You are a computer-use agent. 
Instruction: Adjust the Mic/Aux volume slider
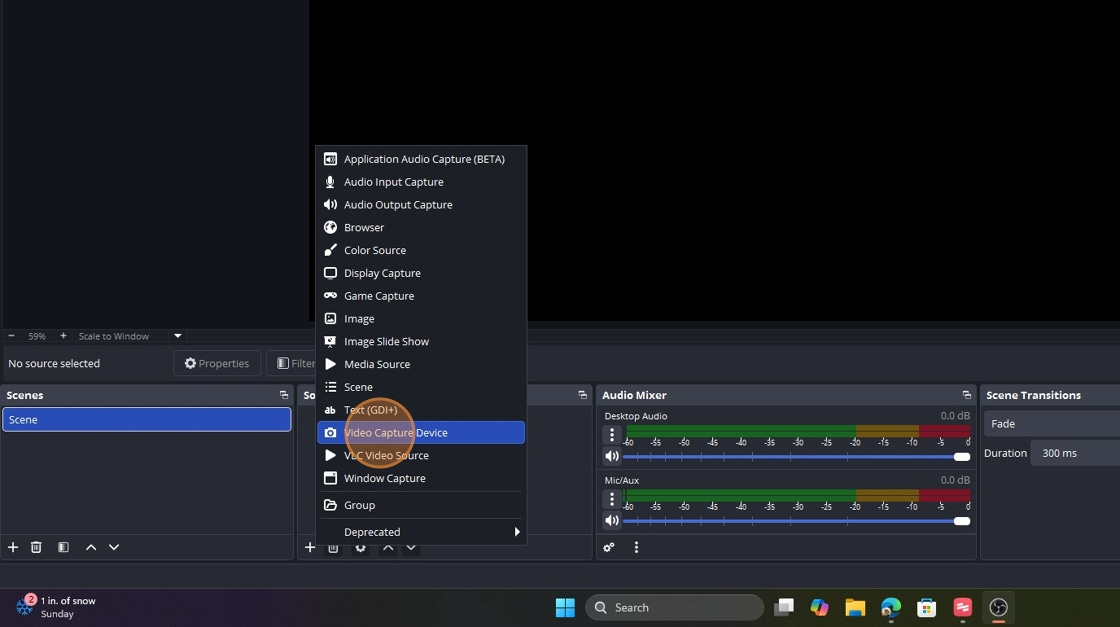tap(796, 521)
